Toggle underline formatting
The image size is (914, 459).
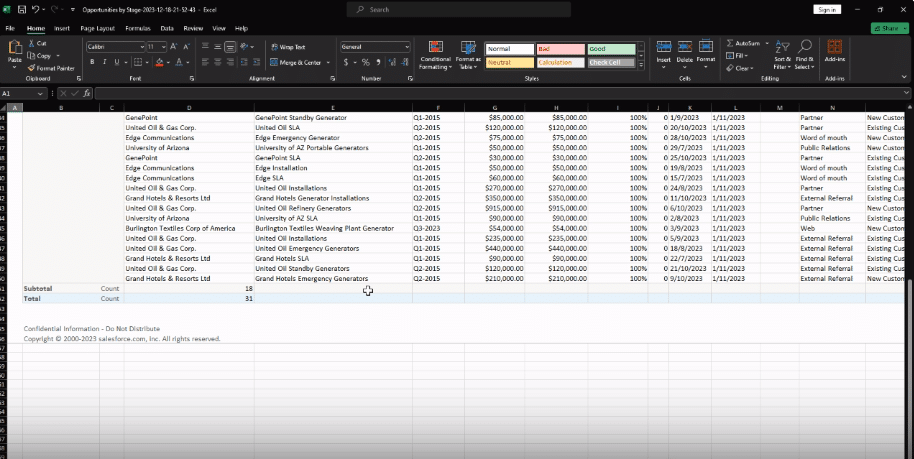click(x=117, y=62)
